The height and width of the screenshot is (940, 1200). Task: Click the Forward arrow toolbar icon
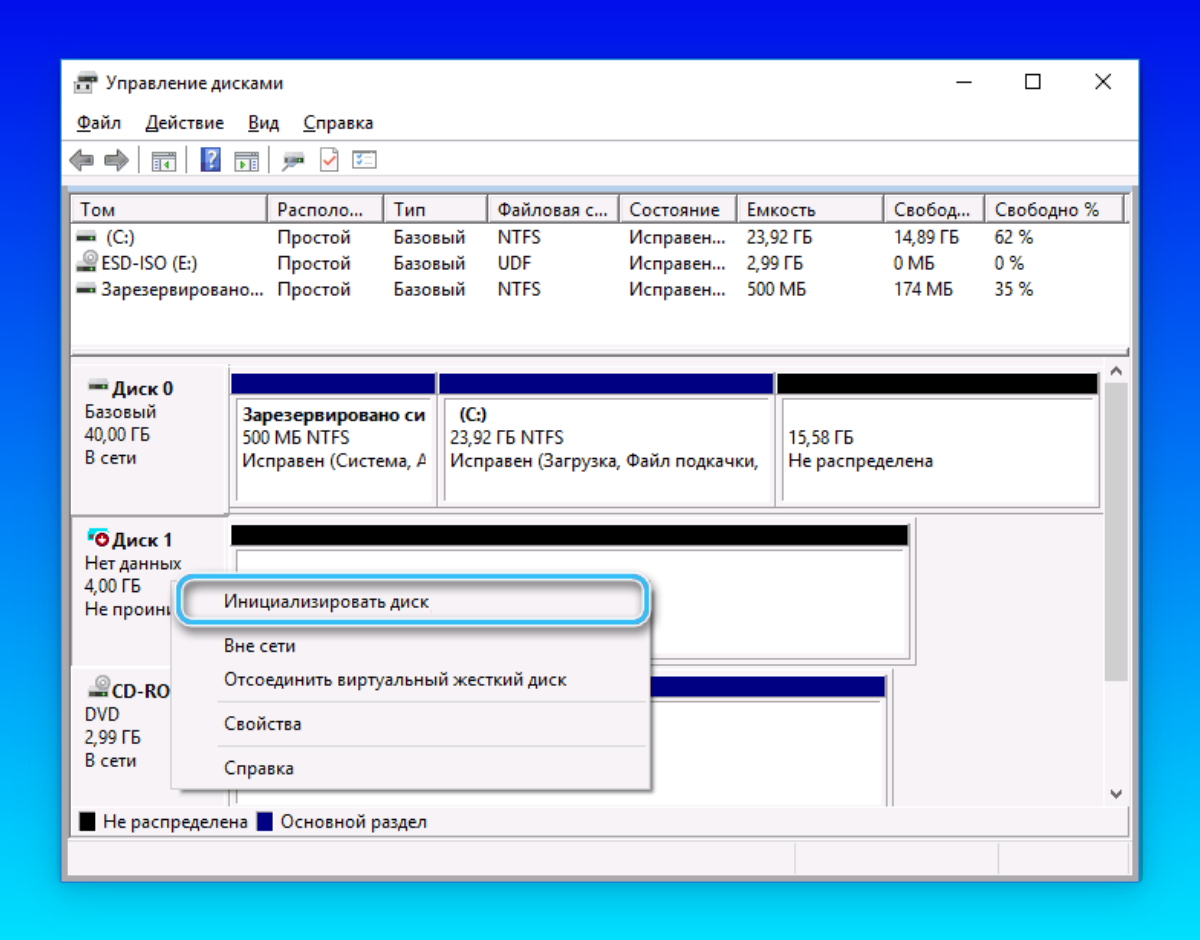tap(116, 160)
